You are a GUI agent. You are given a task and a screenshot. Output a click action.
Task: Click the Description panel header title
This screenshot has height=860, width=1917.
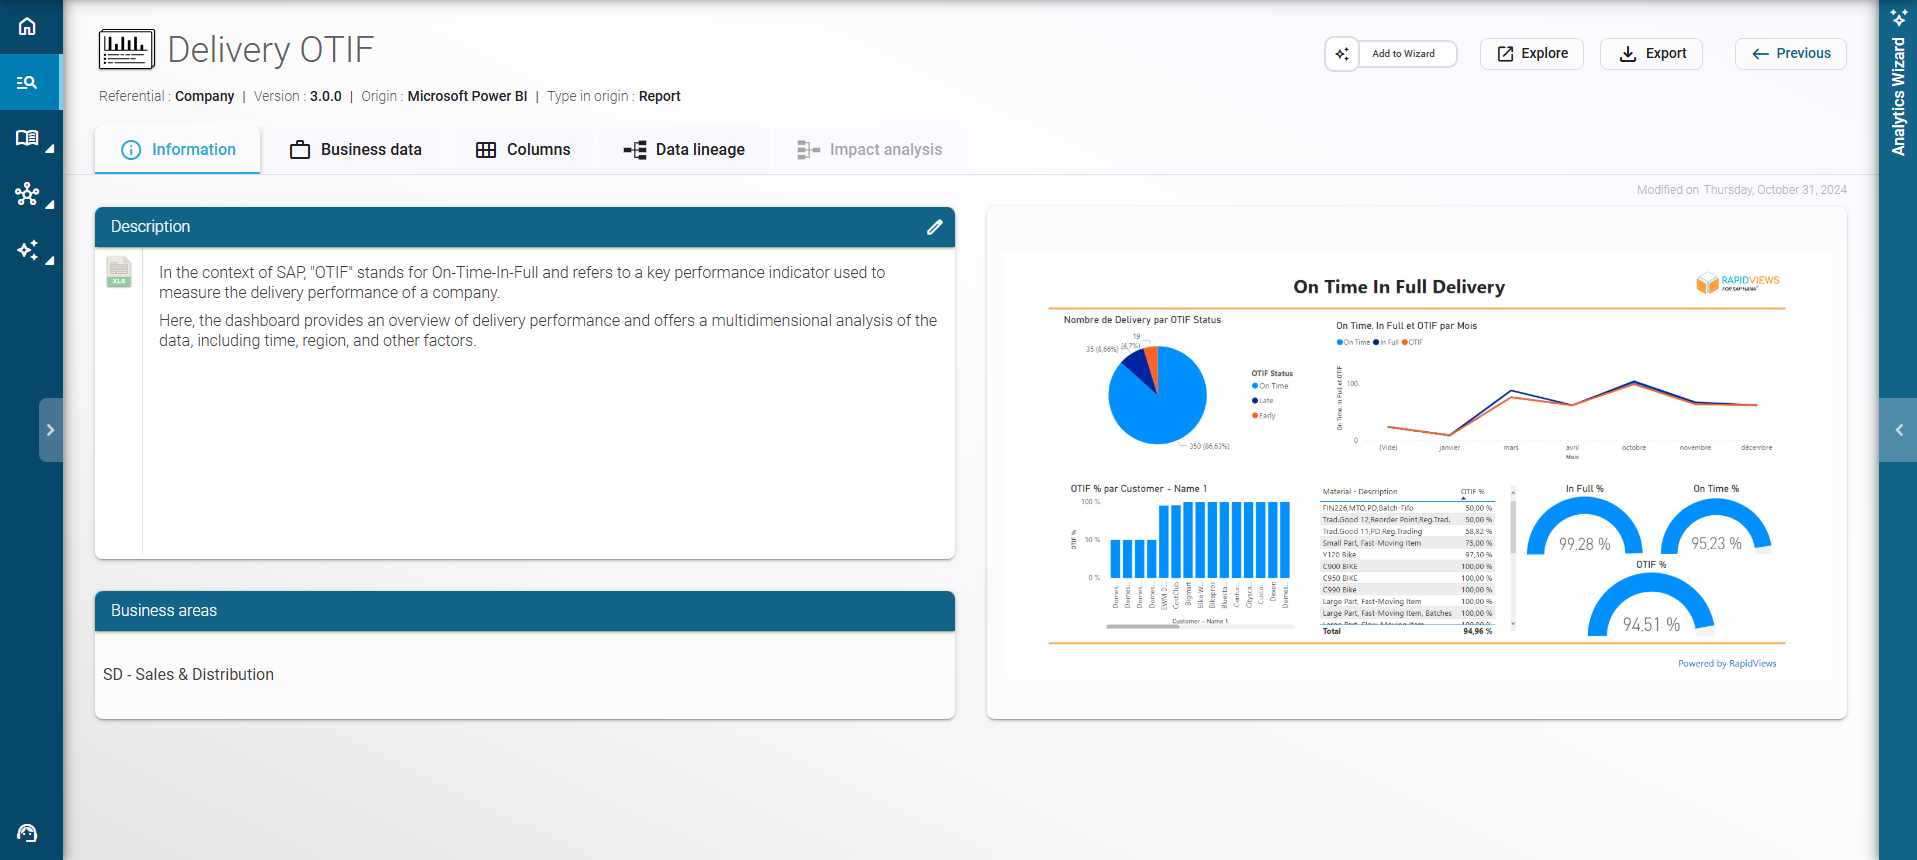(150, 227)
